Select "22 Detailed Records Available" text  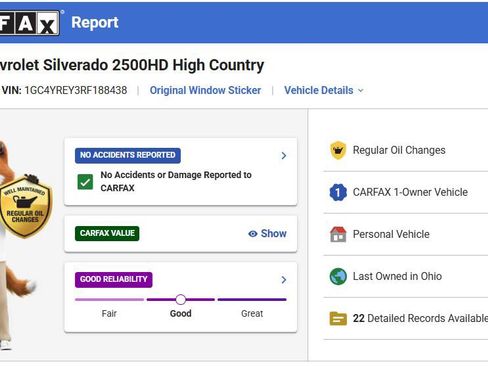tap(420, 318)
